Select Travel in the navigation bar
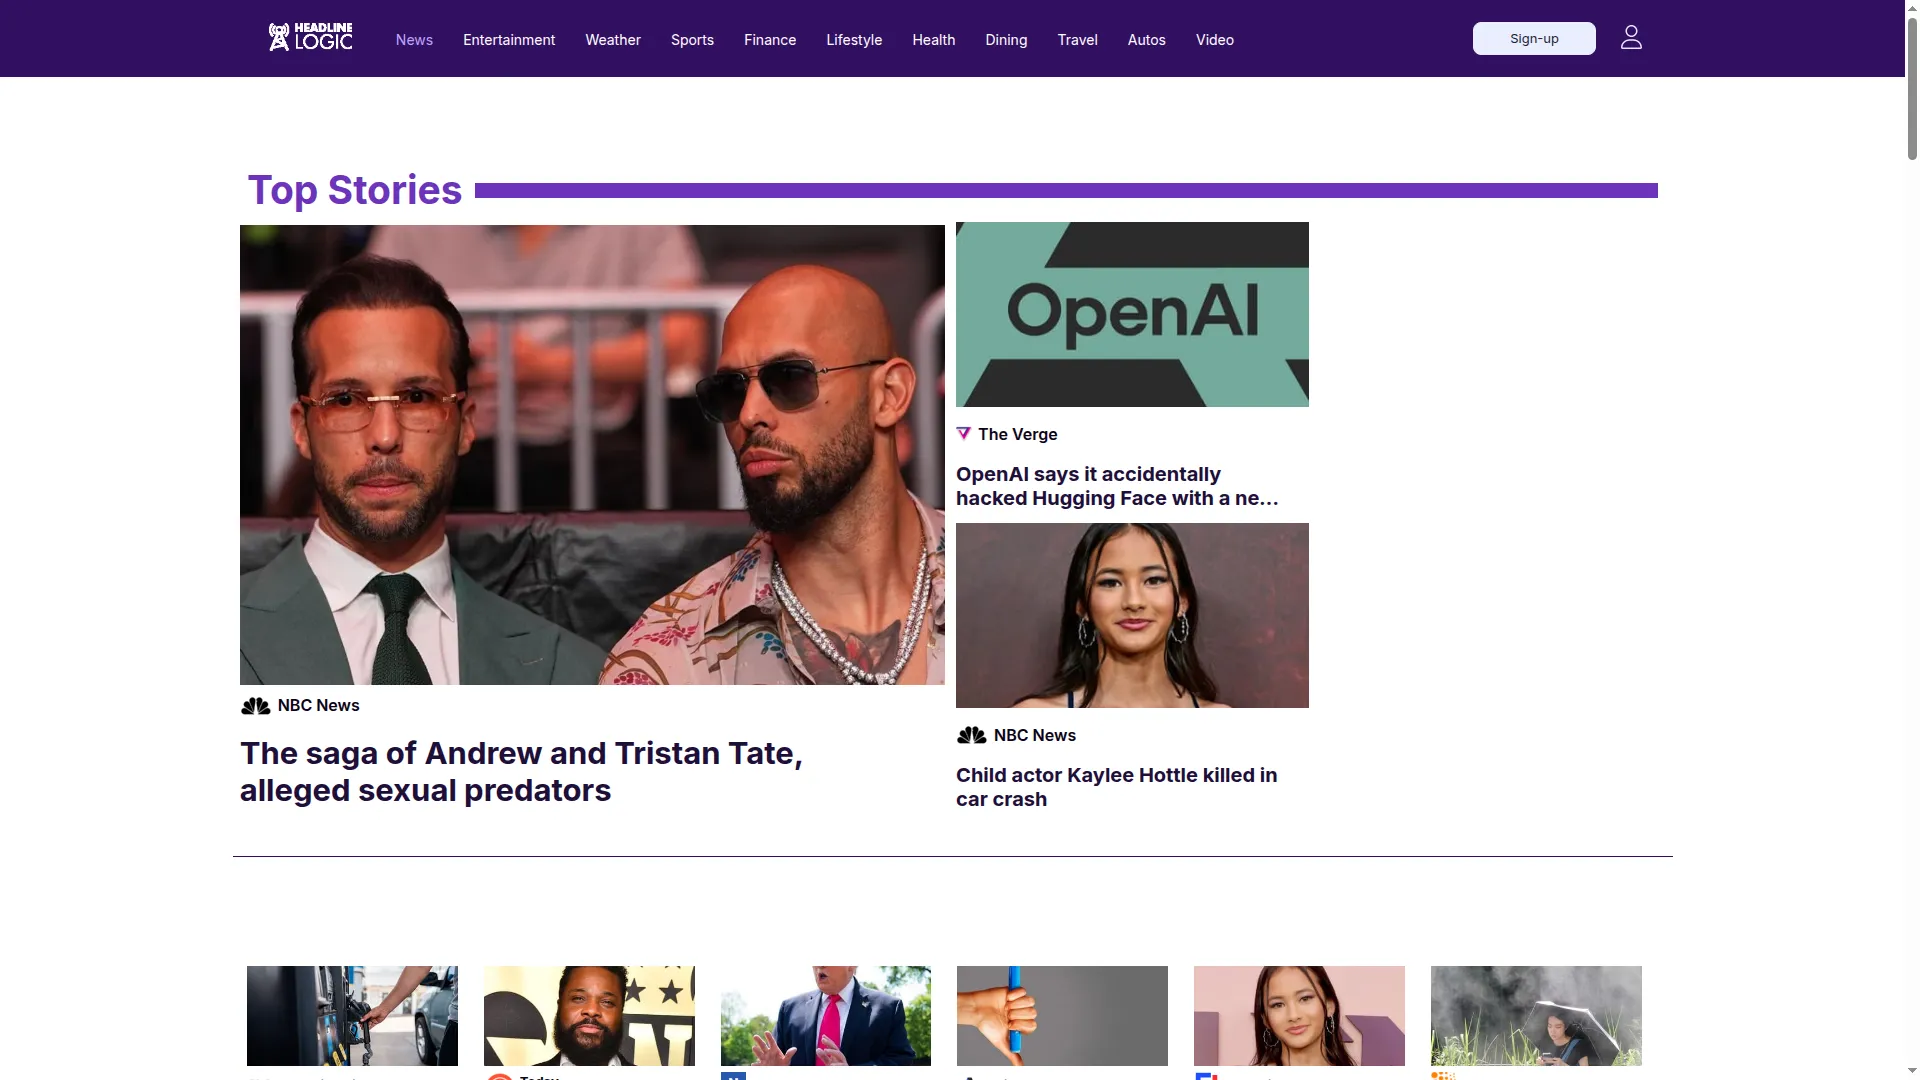The width and height of the screenshot is (1920, 1080). [x=1078, y=40]
